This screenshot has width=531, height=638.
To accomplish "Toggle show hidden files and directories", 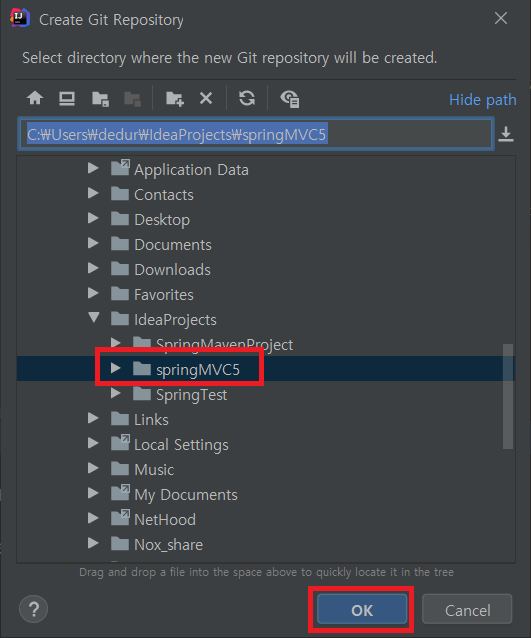I will 290,99.
